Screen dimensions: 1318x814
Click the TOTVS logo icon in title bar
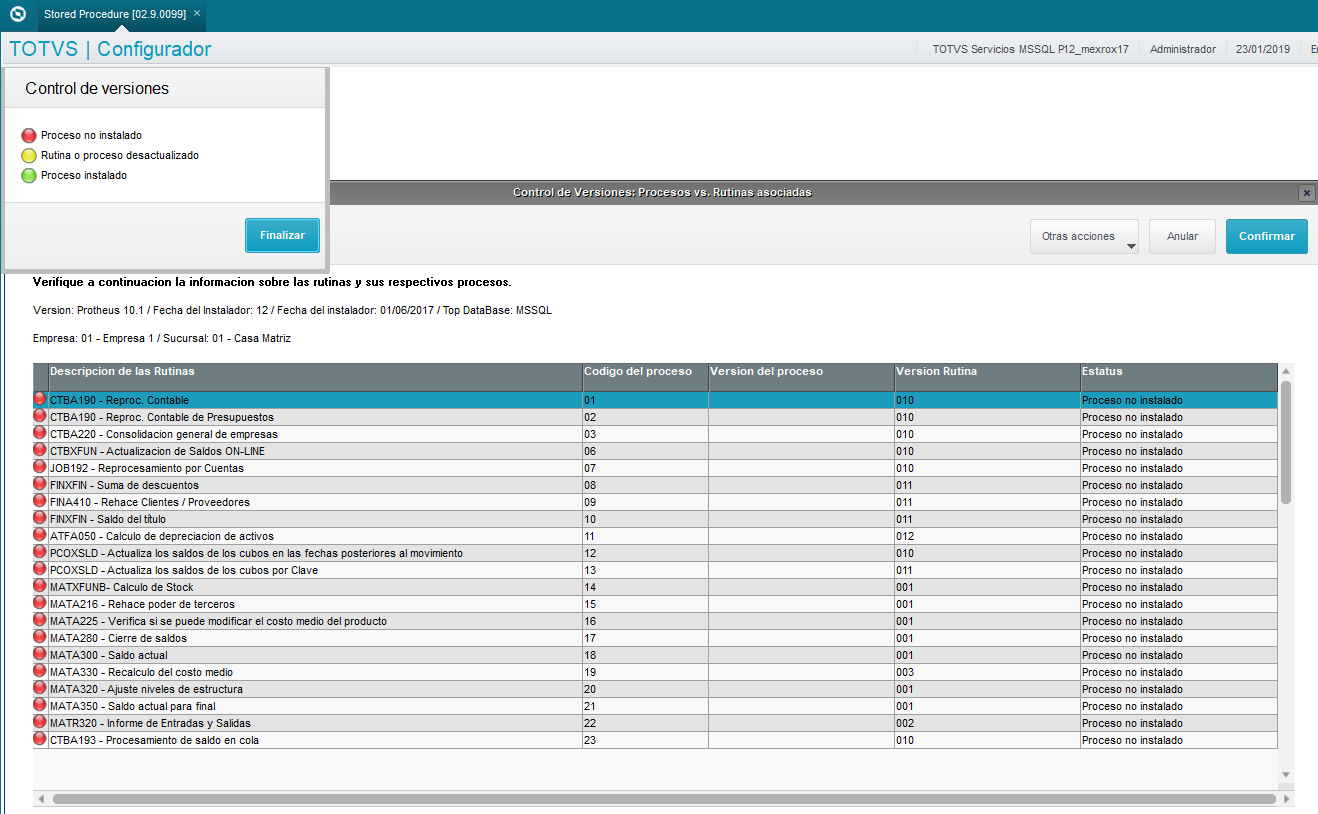click(x=17, y=14)
